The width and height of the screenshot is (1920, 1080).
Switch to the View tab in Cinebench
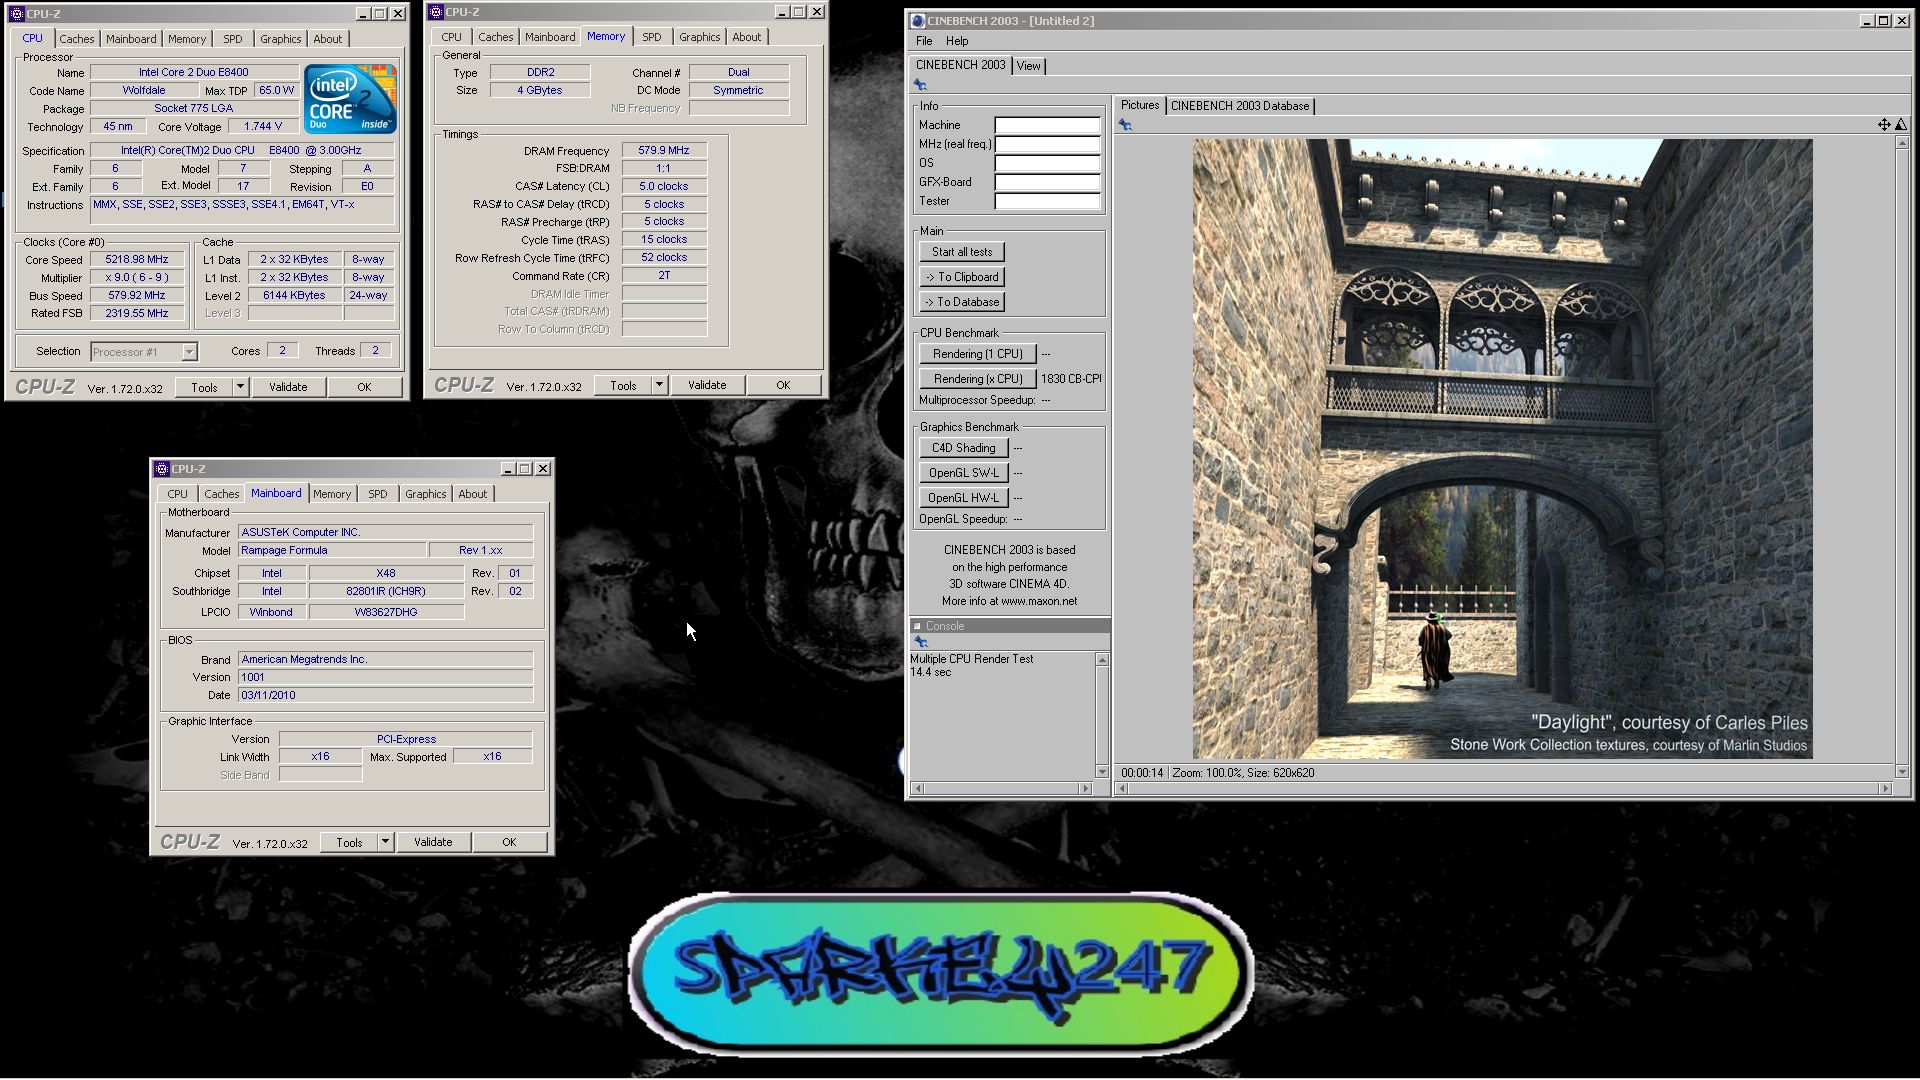click(1028, 66)
